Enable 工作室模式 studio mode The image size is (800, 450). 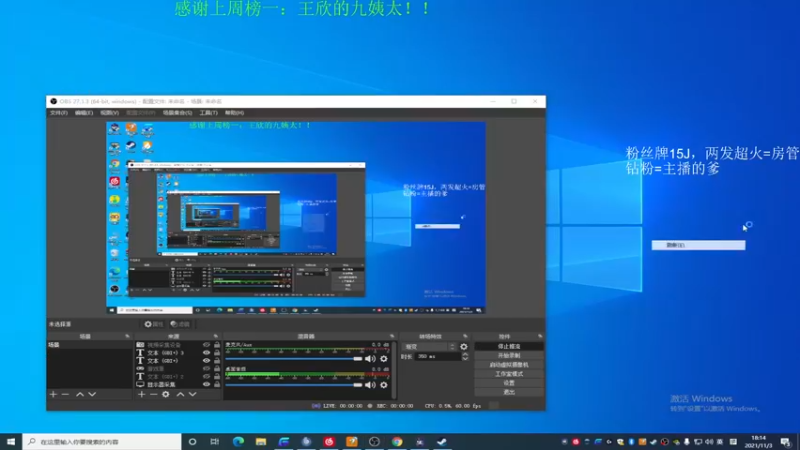(509, 374)
